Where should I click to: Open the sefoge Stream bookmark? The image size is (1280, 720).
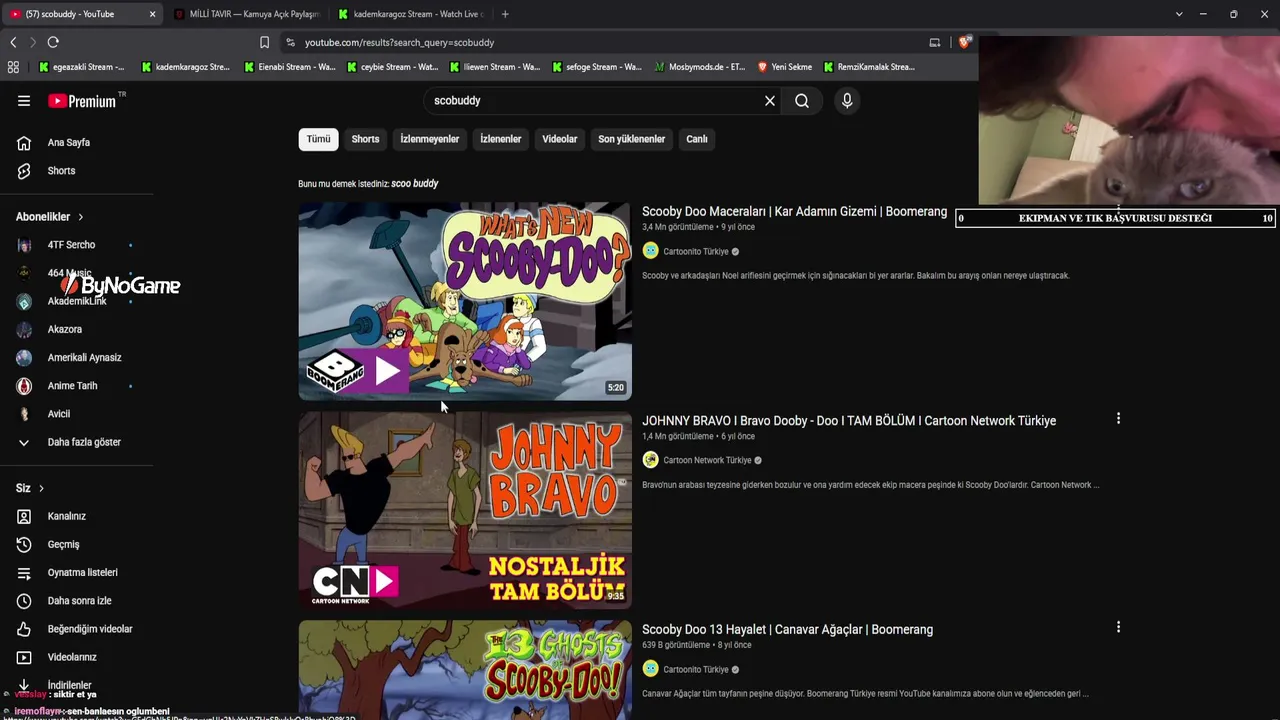pos(597,67)
